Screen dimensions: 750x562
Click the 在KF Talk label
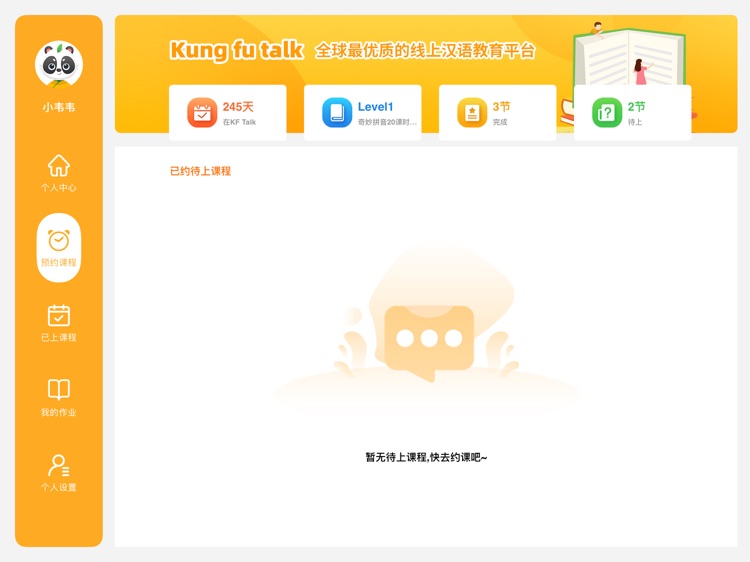(239, 122)
